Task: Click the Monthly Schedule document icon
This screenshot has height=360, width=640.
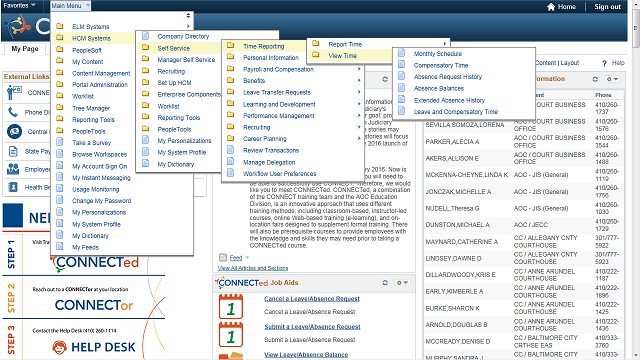Action: 402,53
